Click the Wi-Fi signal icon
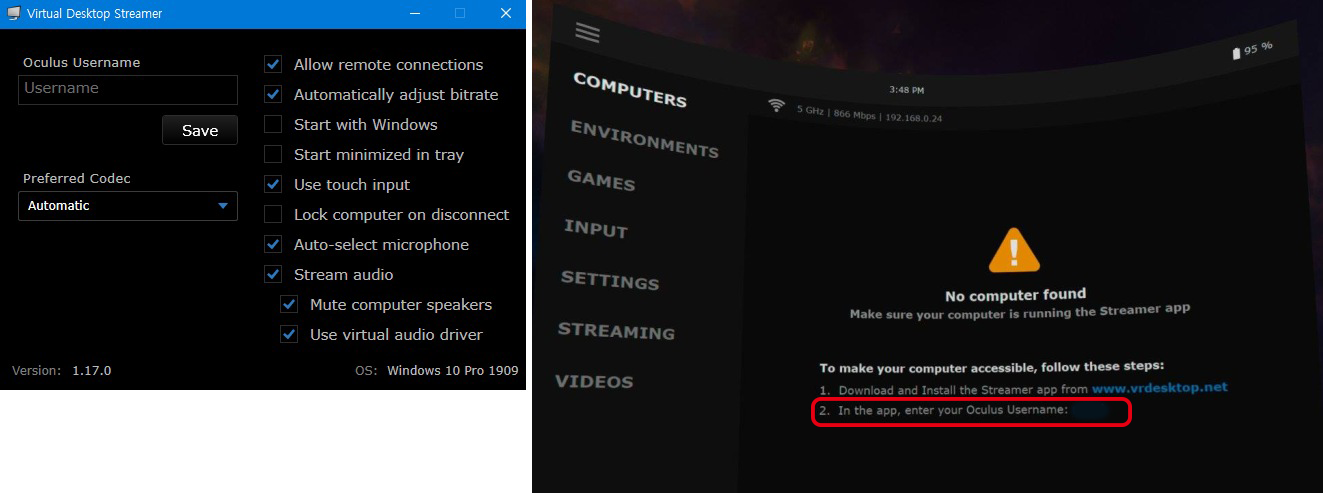The width and height of the screenshot is (1323, 493). pos(777,105)
